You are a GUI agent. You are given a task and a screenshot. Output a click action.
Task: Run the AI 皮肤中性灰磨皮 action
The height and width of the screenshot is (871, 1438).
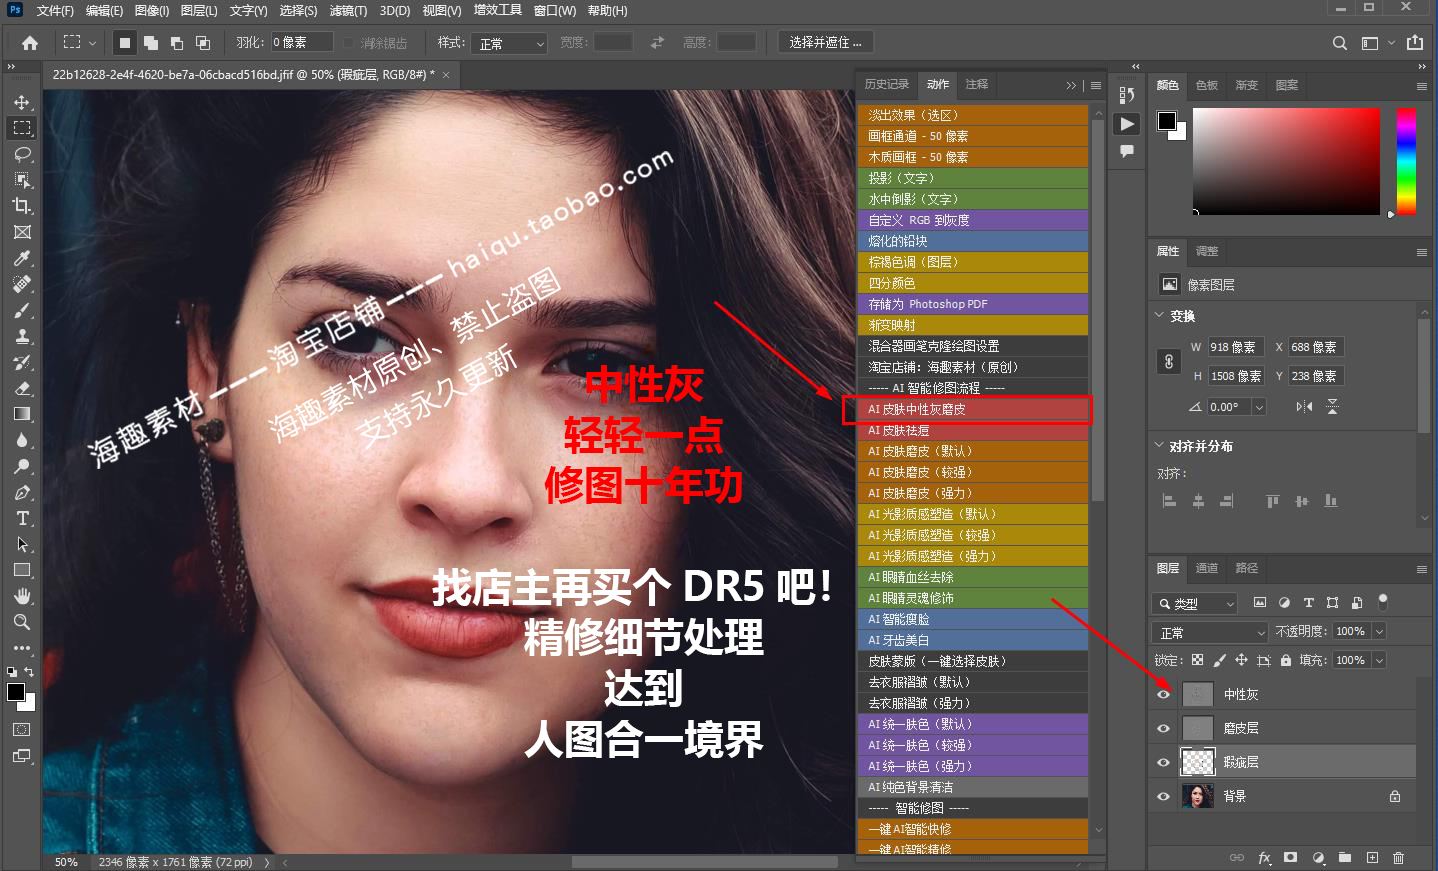[x=972, y=409]
